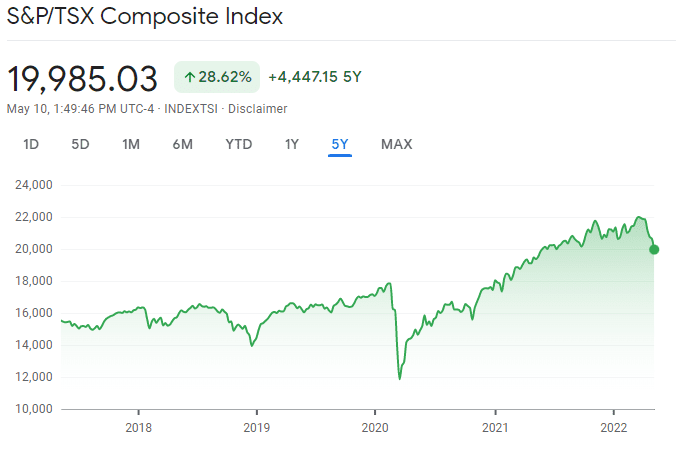Show the MAX time range
The height and width of the screenshot is (450, 676).
point(396,144)
